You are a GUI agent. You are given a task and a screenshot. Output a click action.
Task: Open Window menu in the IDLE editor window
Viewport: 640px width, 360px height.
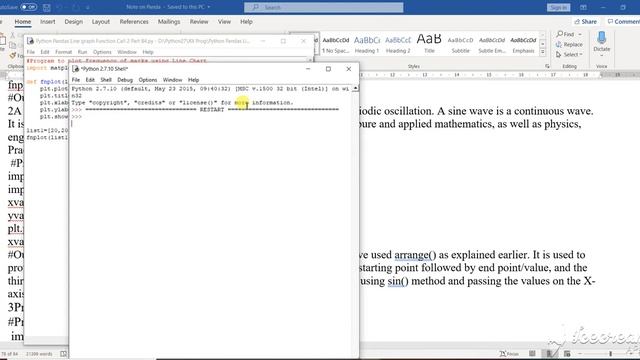click(127, 52)
